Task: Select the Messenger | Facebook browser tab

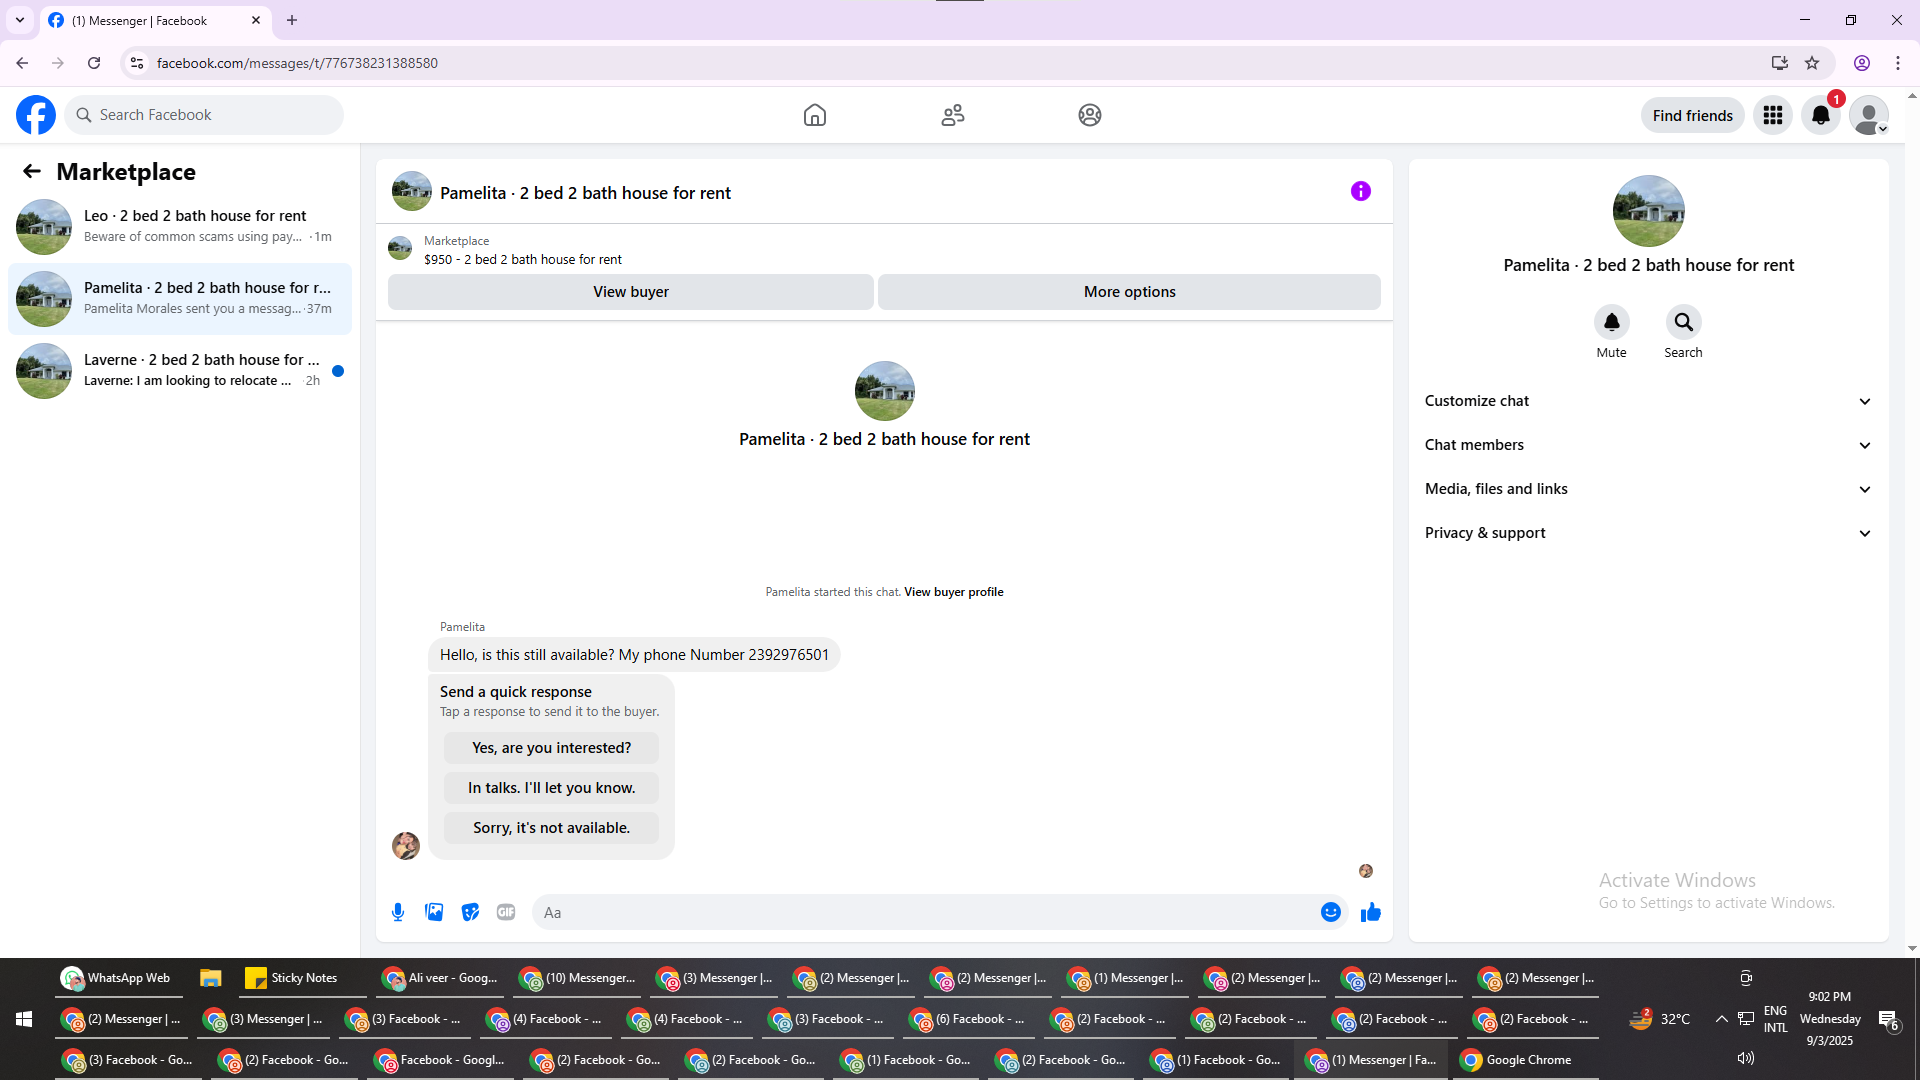Action: click(x=155, y=20)
